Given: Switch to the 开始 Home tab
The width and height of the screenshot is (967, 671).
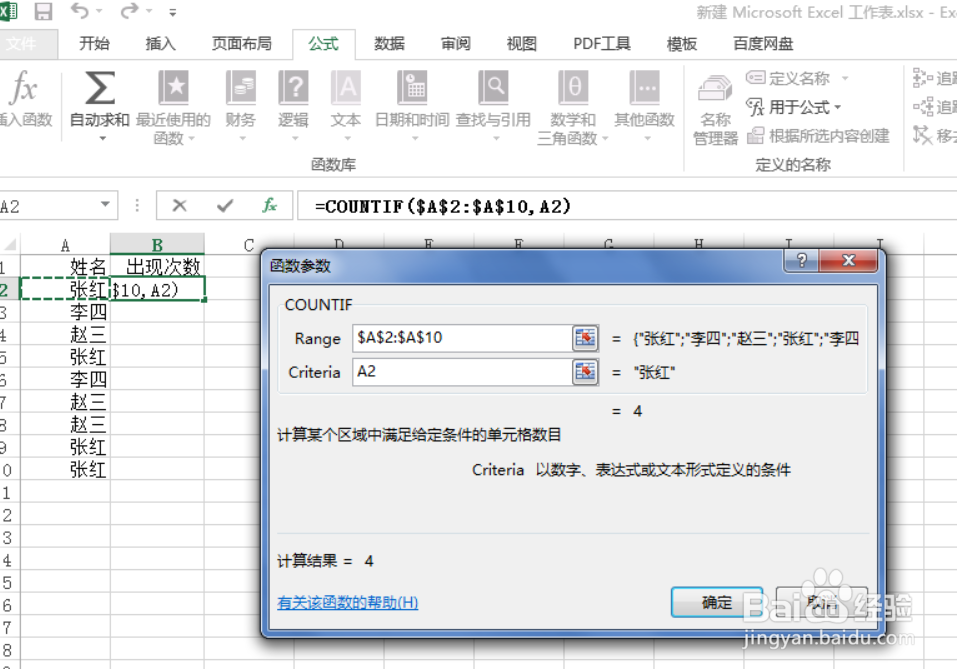Looking at the screenshot, I should (x=94, y=44).
